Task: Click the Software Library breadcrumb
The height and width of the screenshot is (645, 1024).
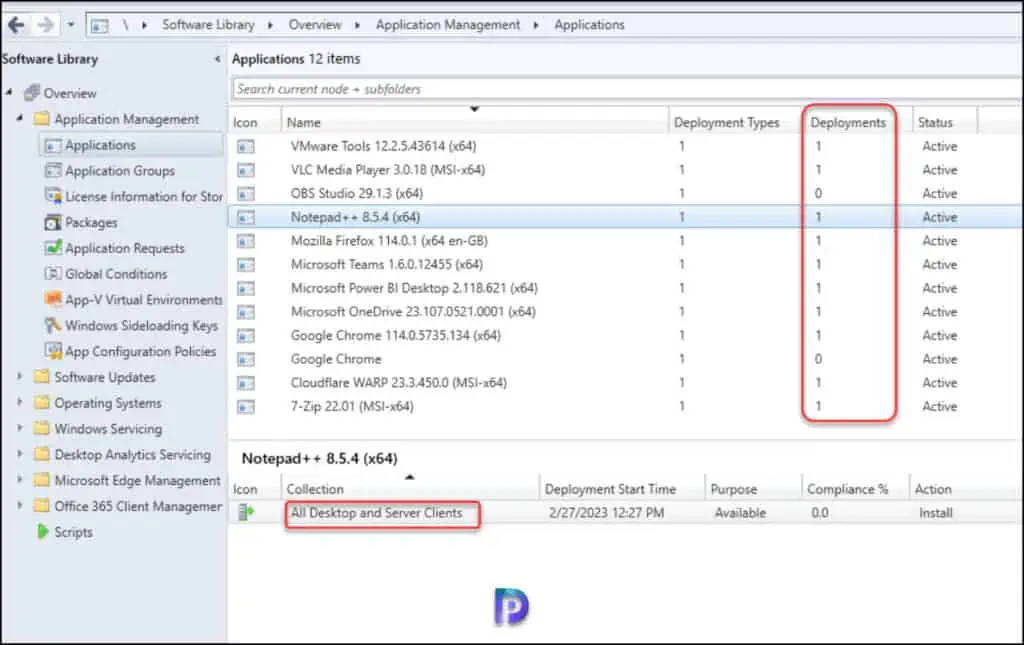Action: coord(208,25)
